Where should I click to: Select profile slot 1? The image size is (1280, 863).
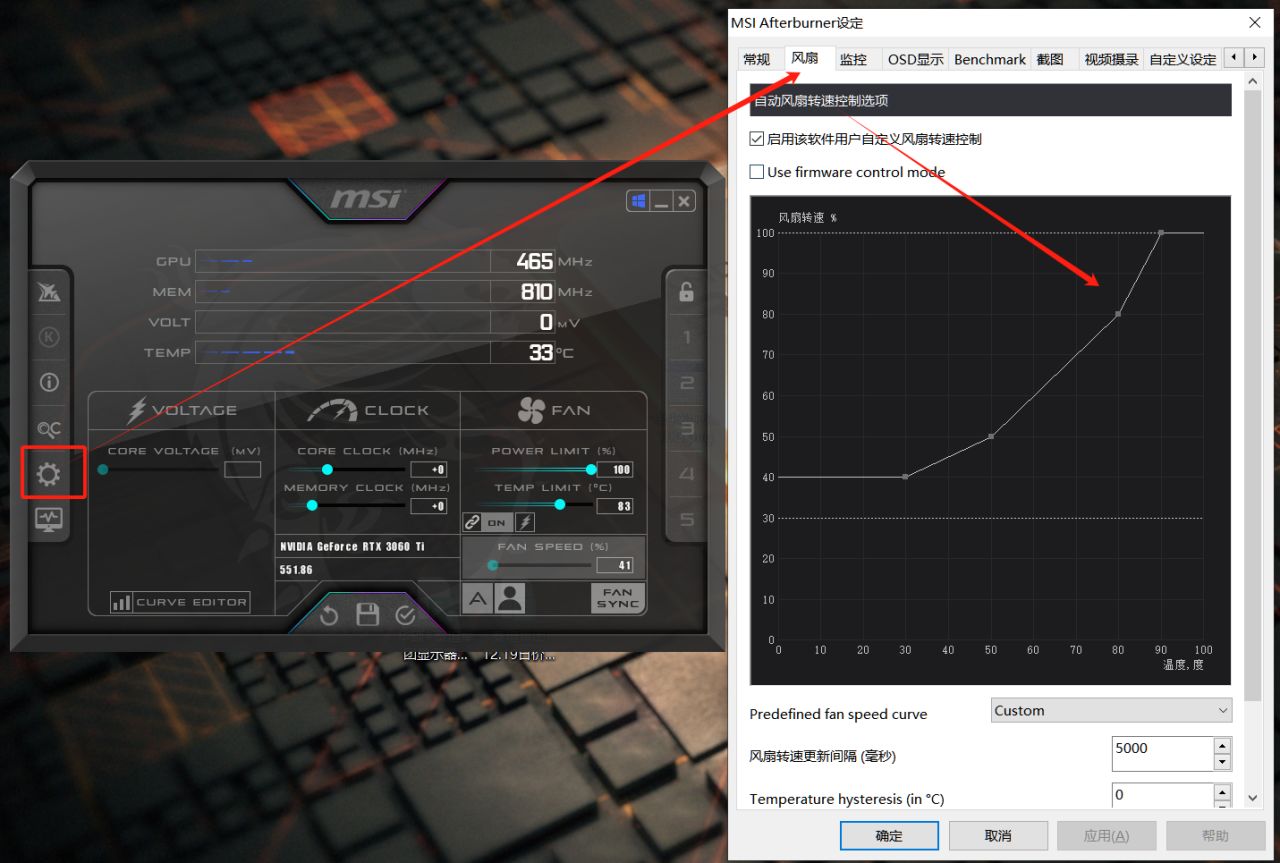[x=686, y=337]
